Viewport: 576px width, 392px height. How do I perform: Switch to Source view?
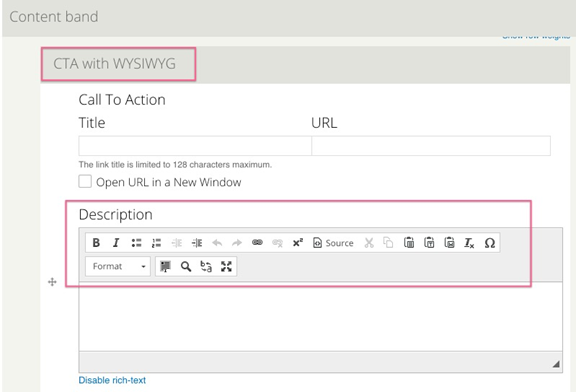click(333, 243)
